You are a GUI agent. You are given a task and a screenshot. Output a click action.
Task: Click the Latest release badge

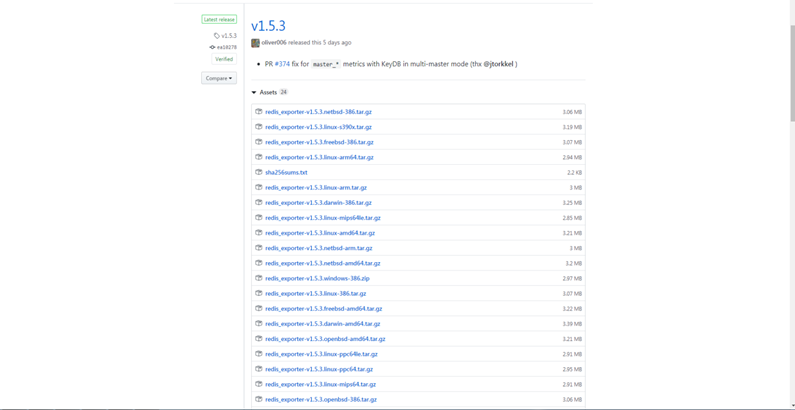(219, 19)
